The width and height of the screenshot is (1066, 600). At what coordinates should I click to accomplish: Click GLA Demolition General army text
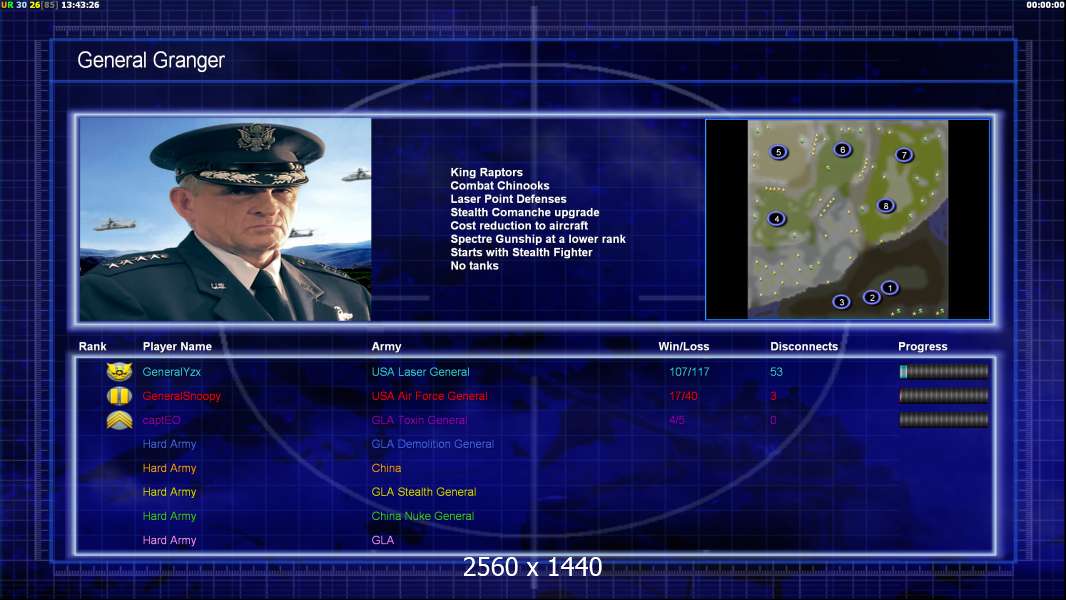click(x=432, y=444)
